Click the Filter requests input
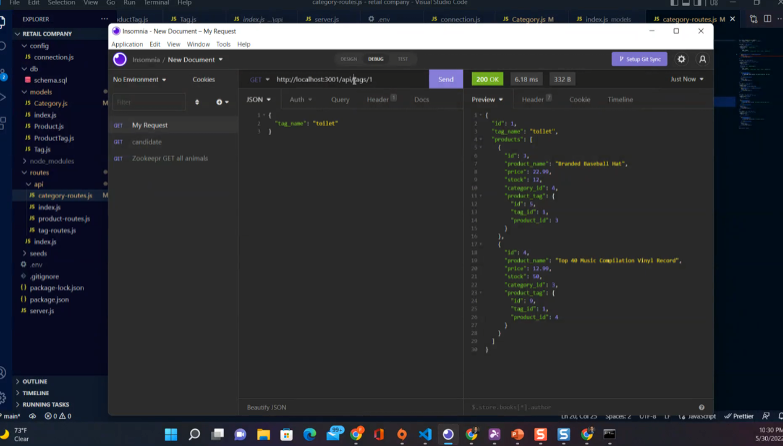The height and width of the screenshot is (446, 783). (x=149, y=102)
